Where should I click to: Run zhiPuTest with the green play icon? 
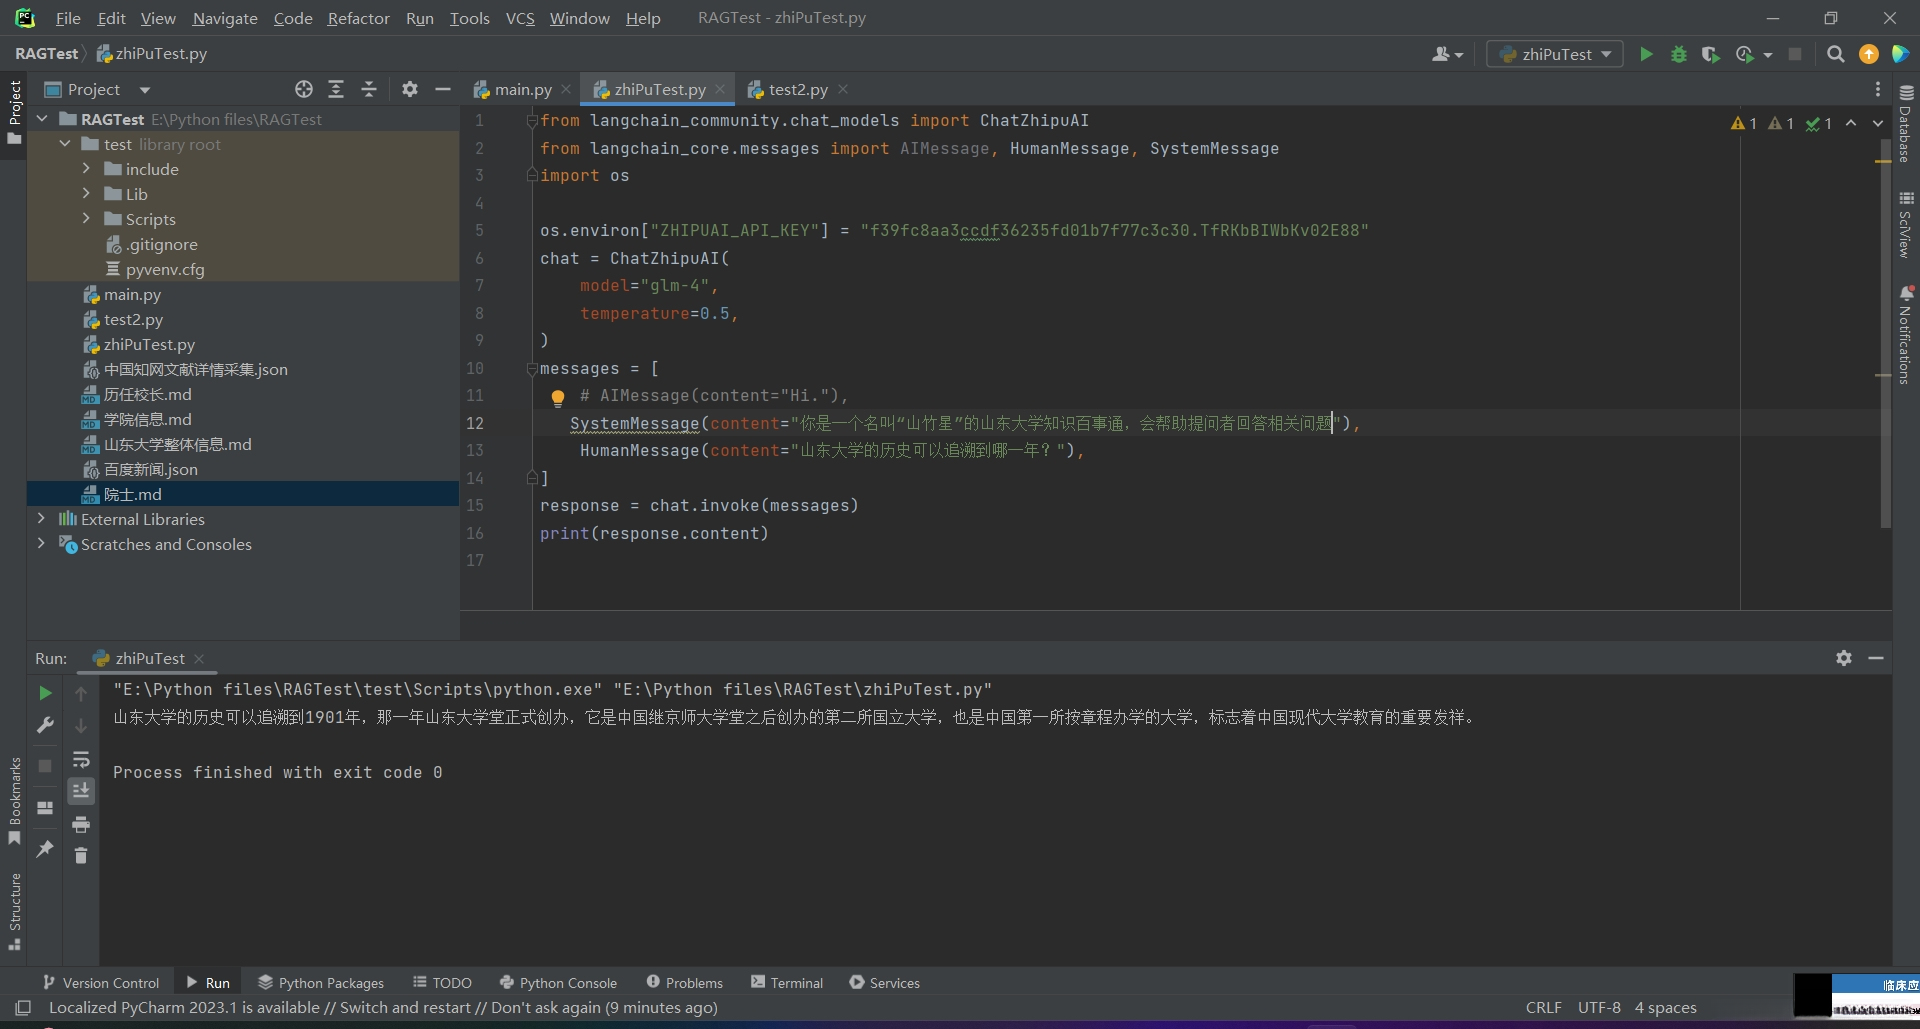point(1646,54)
